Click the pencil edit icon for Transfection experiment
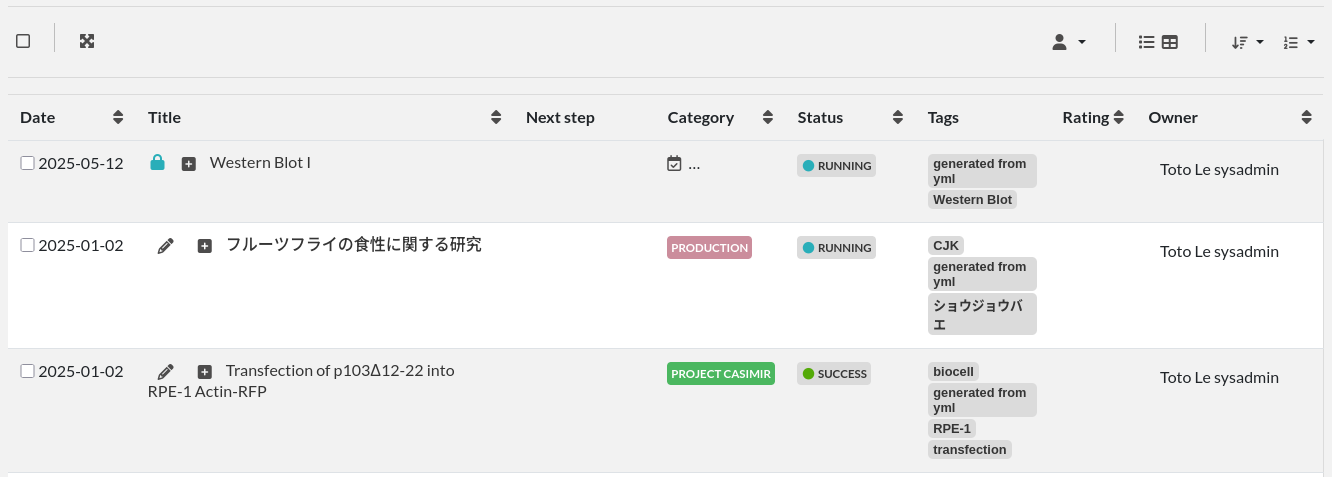The image size is (1332, 477). 166,371
